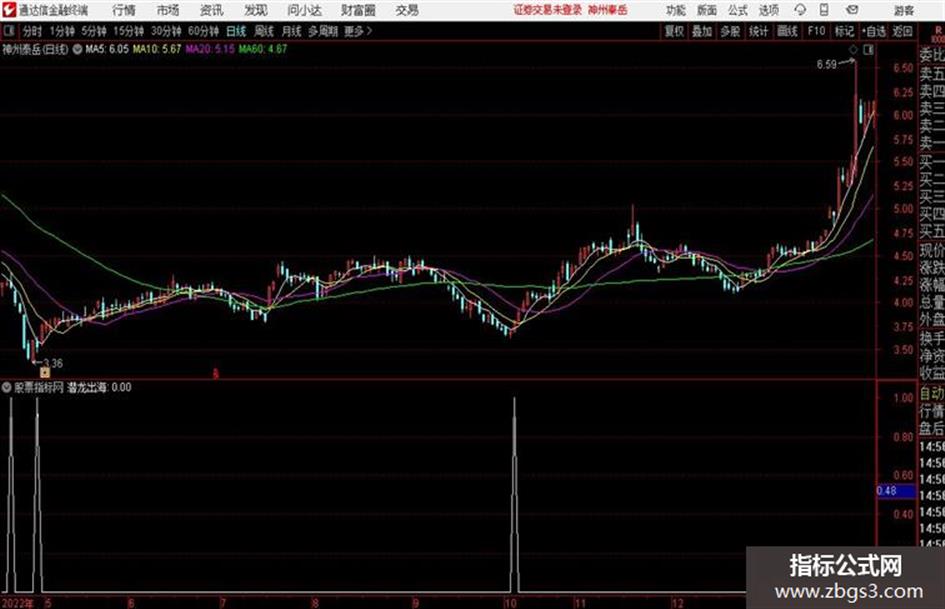Click the 神州泰岳 red stock name
The width and height of the screenshot is (945, 609).
[x=608, y=10]
